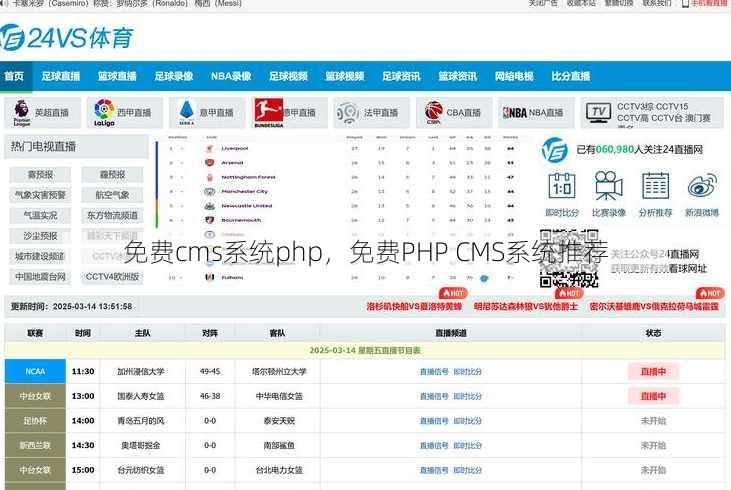Open the 篮球视频 nav item
The image size is (731, 490).
[x=345, y=76]
